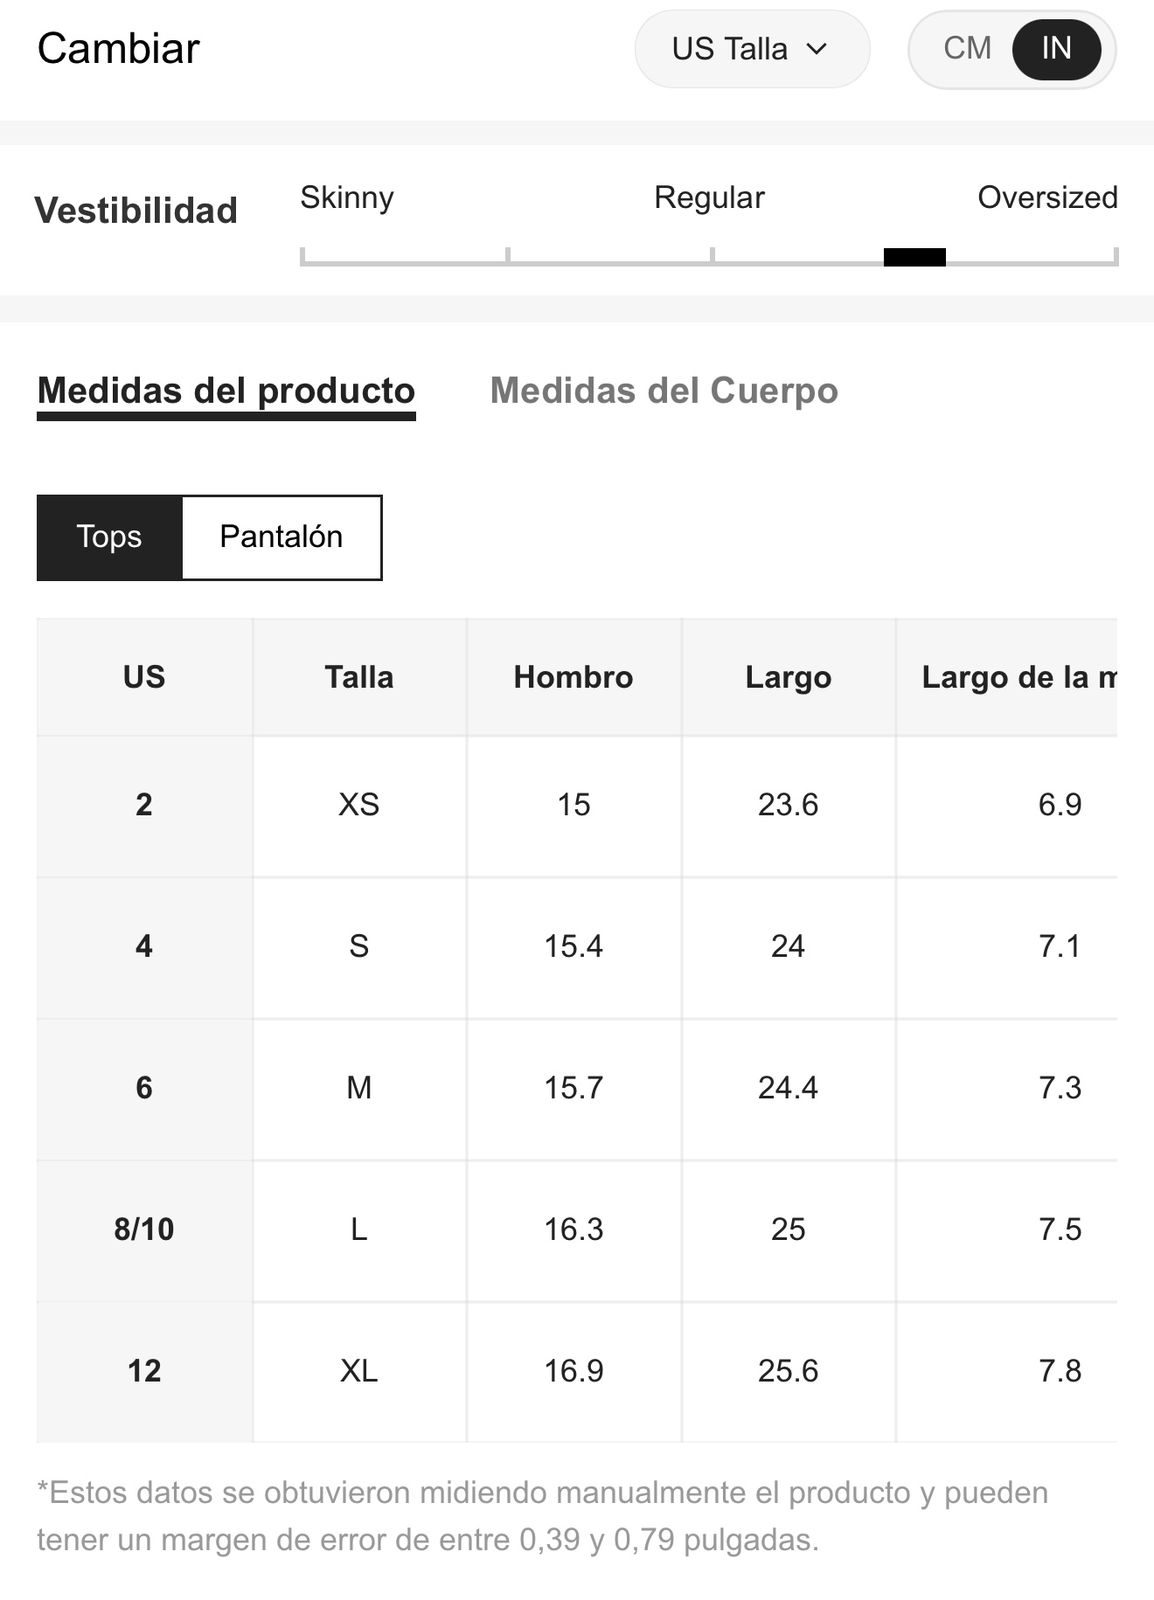Screen dimensions: 1154x1600
Task: Select the XS talla cell
Action: coord(359,805)
